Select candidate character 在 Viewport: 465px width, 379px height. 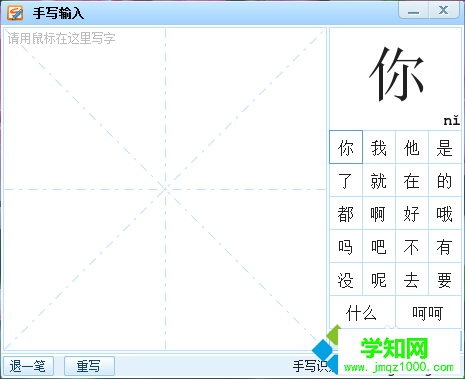coord(412,180)
